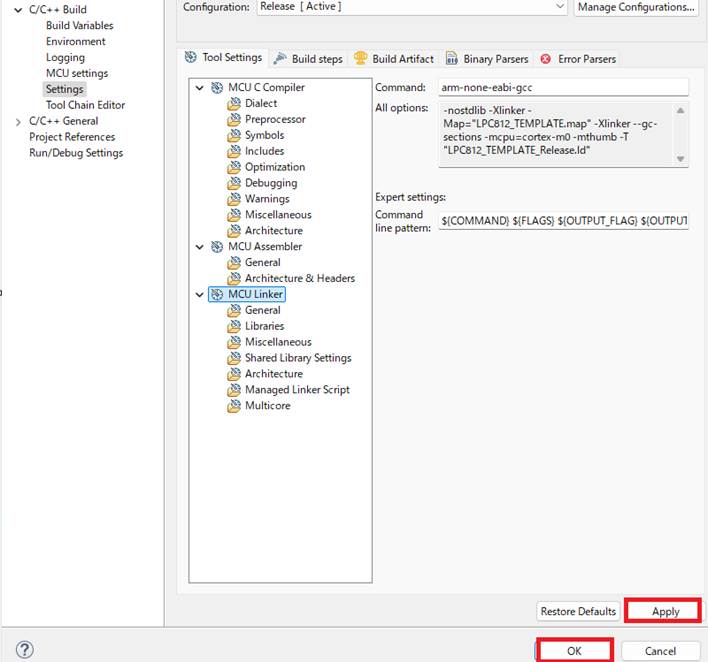This screenshot has height=662, width=708.
Task: Click the Multicore folder icon
Action: (x=234, y=406)
